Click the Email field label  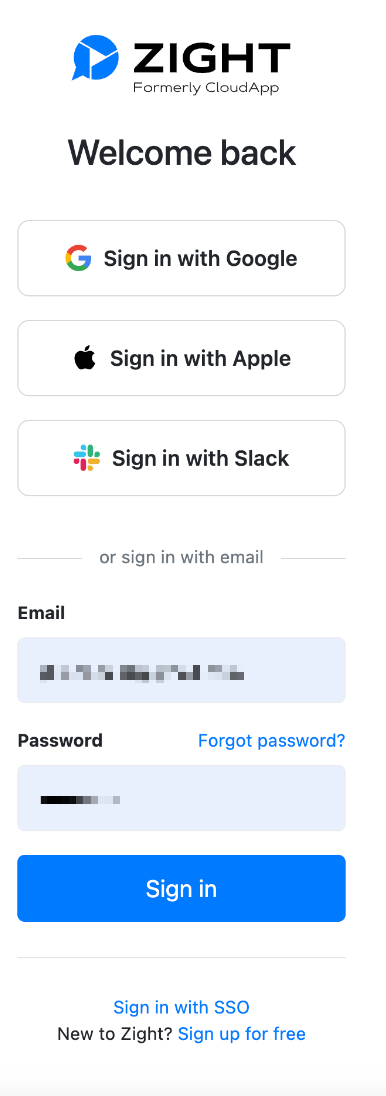tap(41, 613)
